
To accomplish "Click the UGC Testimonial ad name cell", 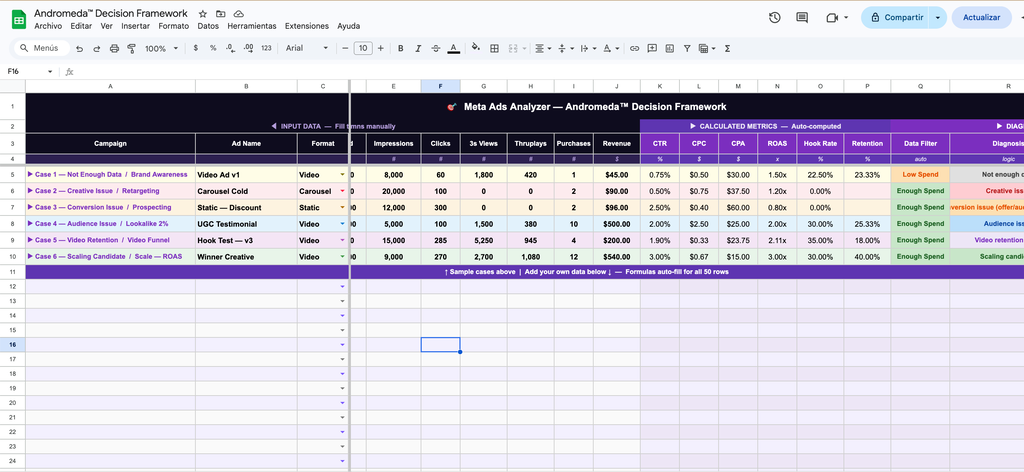I will (246, 224).
